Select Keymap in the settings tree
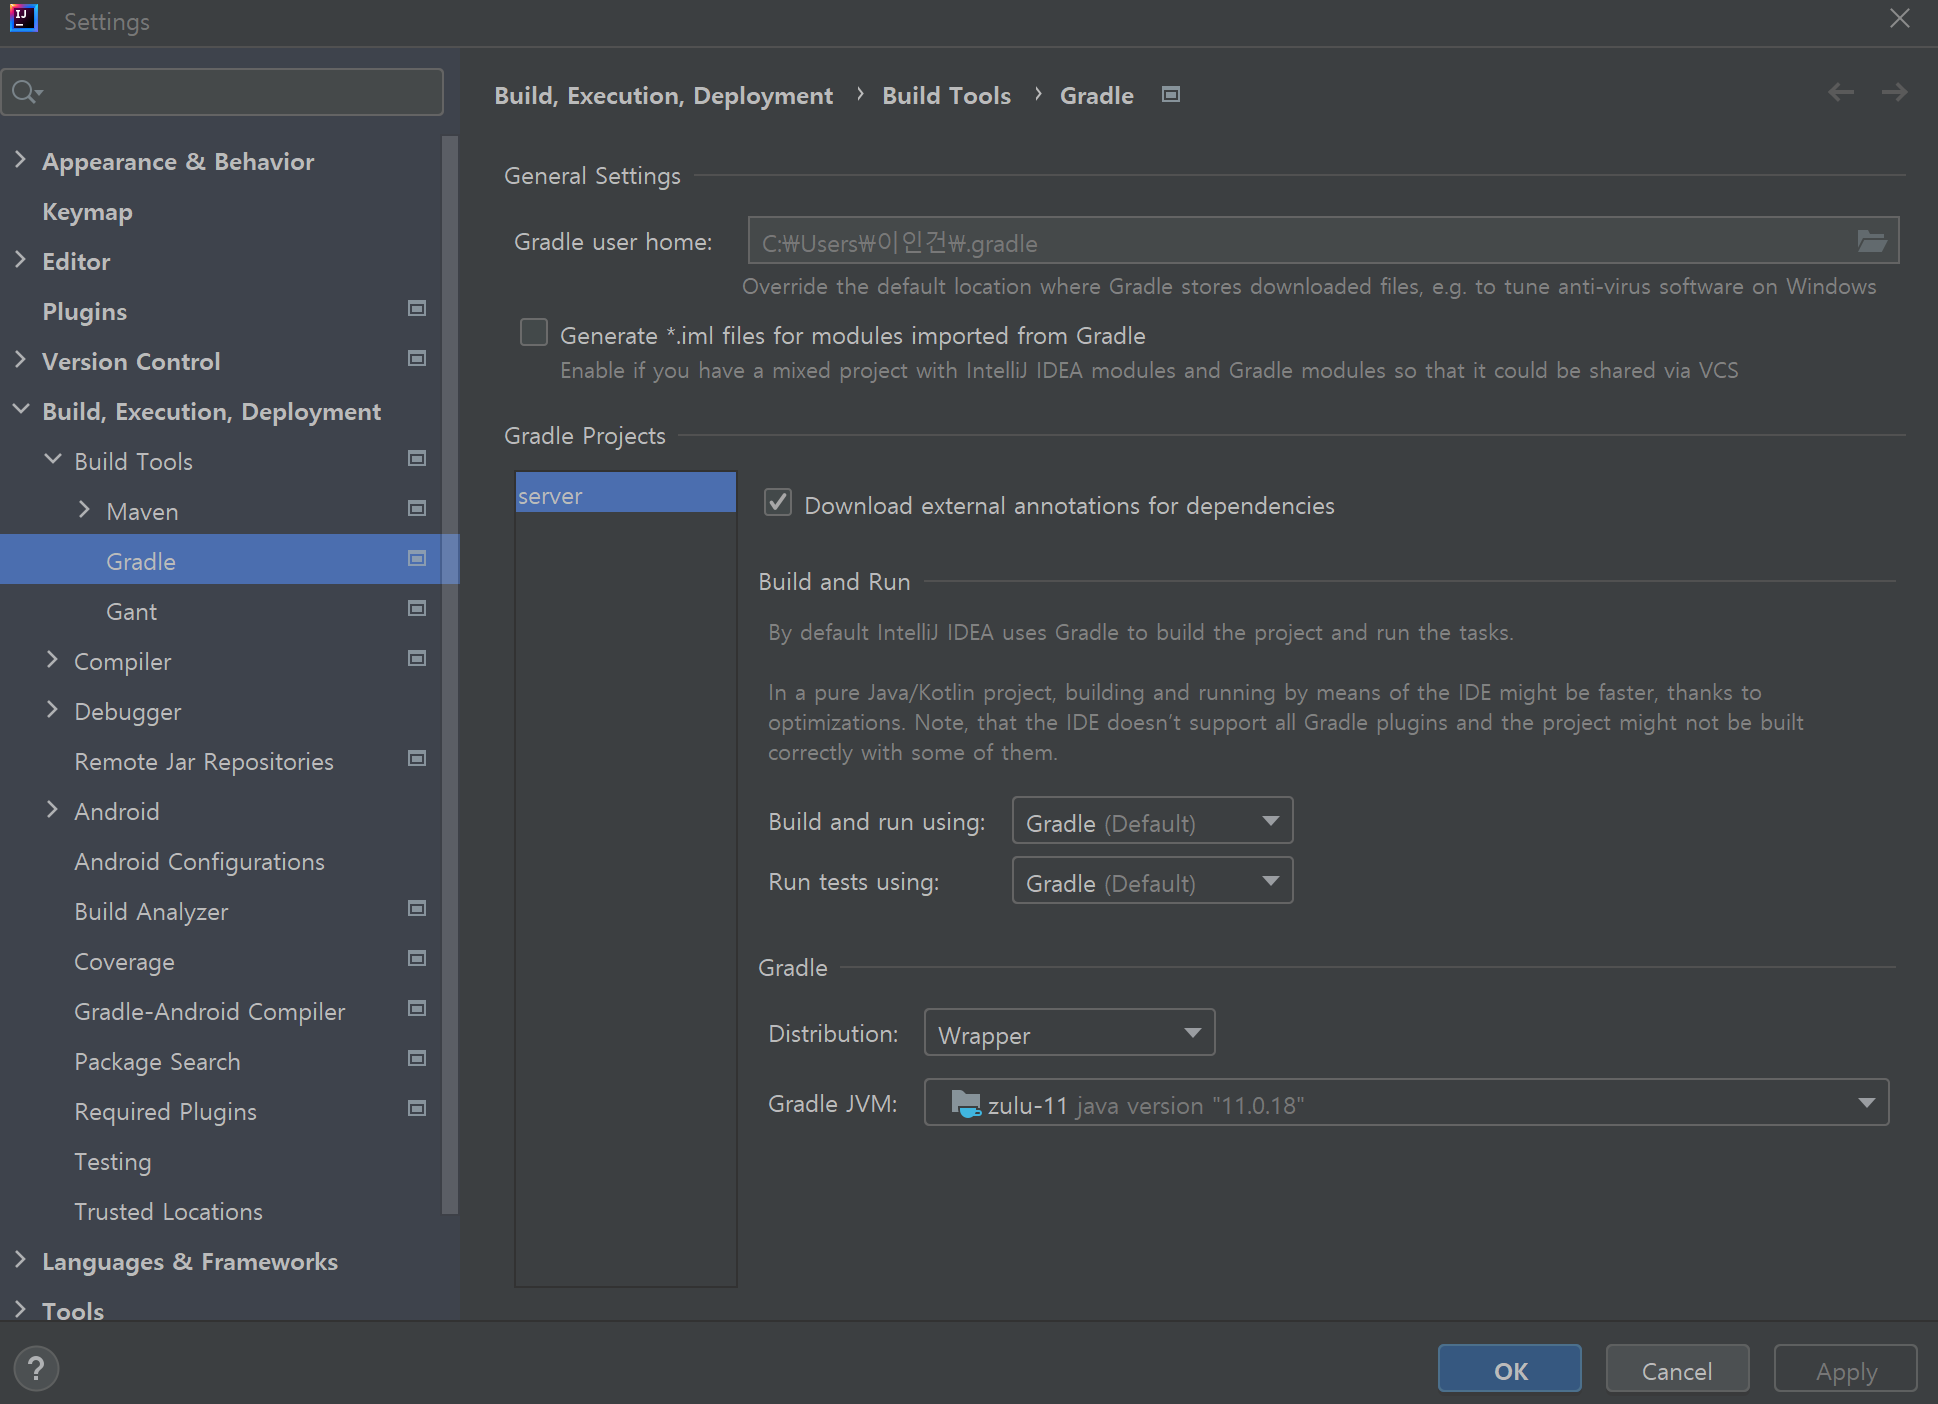This screenshot has width=1938, height=1404. [87, 212]
